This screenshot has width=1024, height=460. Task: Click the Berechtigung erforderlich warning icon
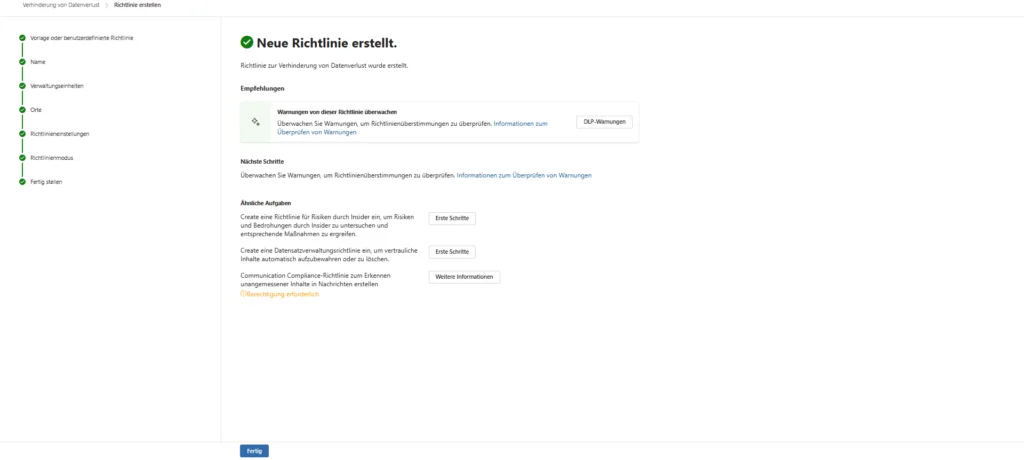tap(243, 294)
